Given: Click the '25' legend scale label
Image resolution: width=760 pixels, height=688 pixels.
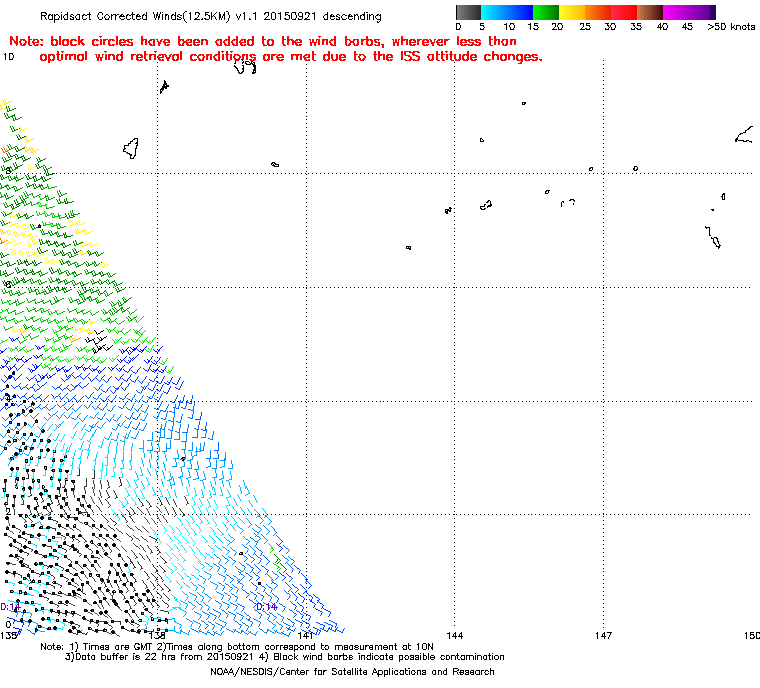Looking at the screenshot, I should (585, 27).
